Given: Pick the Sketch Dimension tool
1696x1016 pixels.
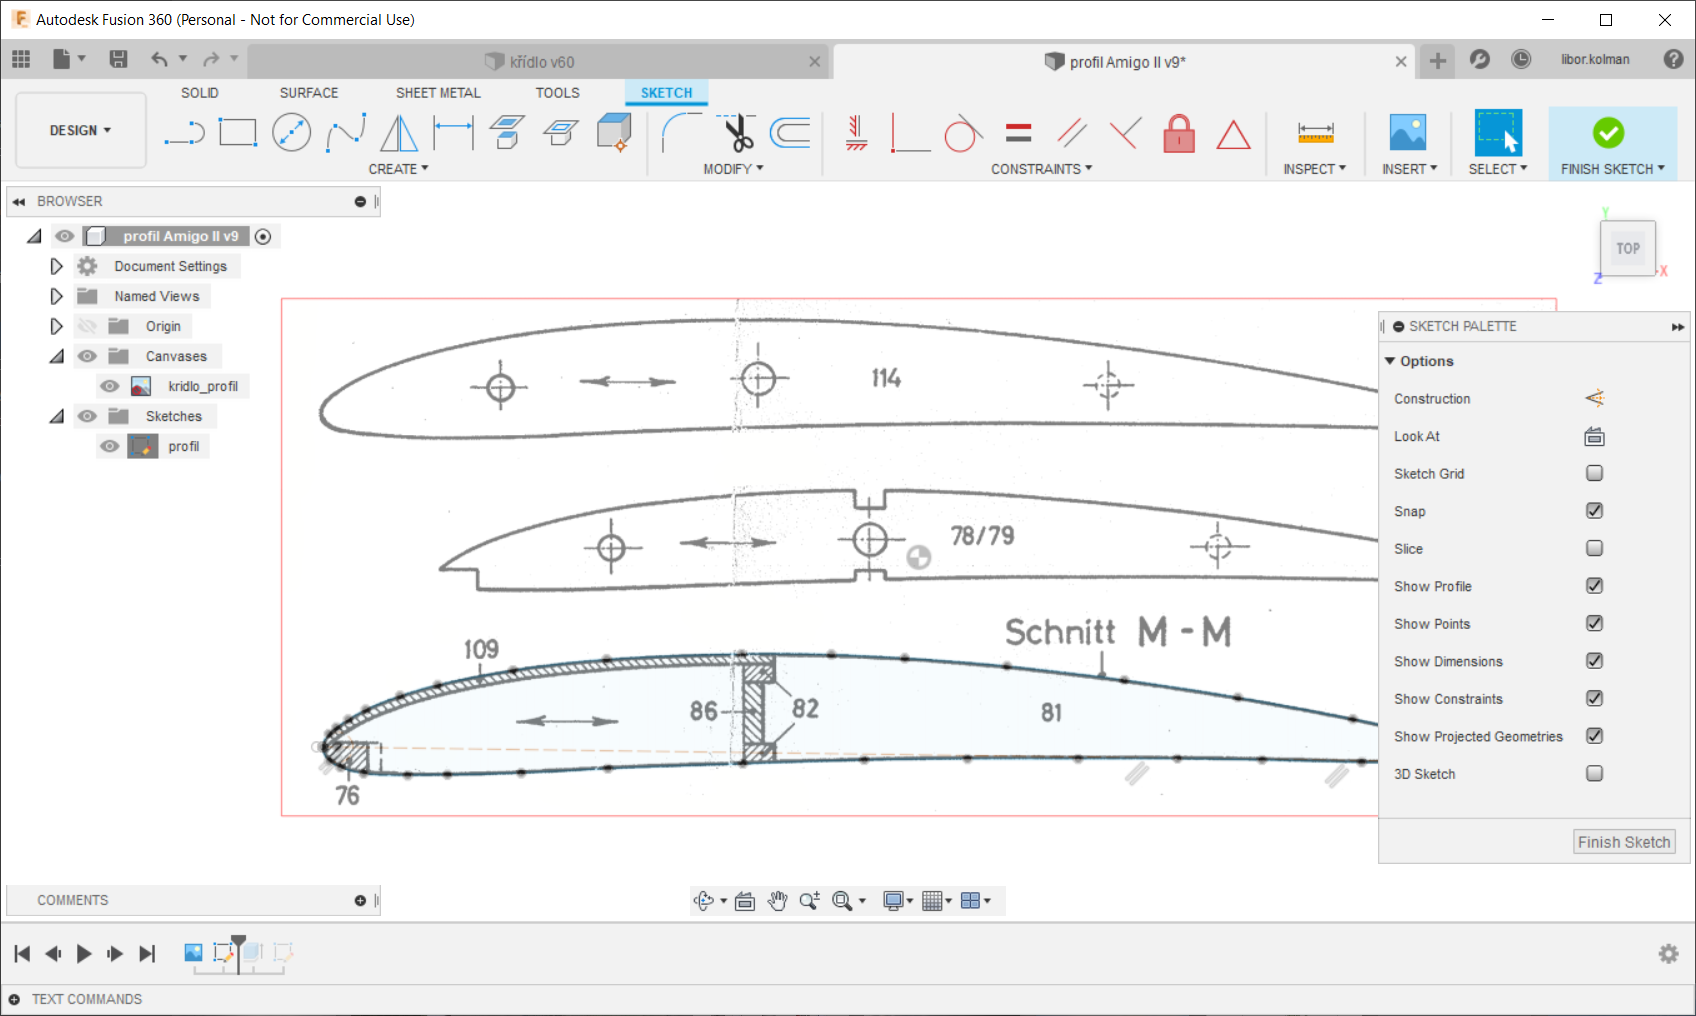Looking at the screenshot, I should click(453, 133).
